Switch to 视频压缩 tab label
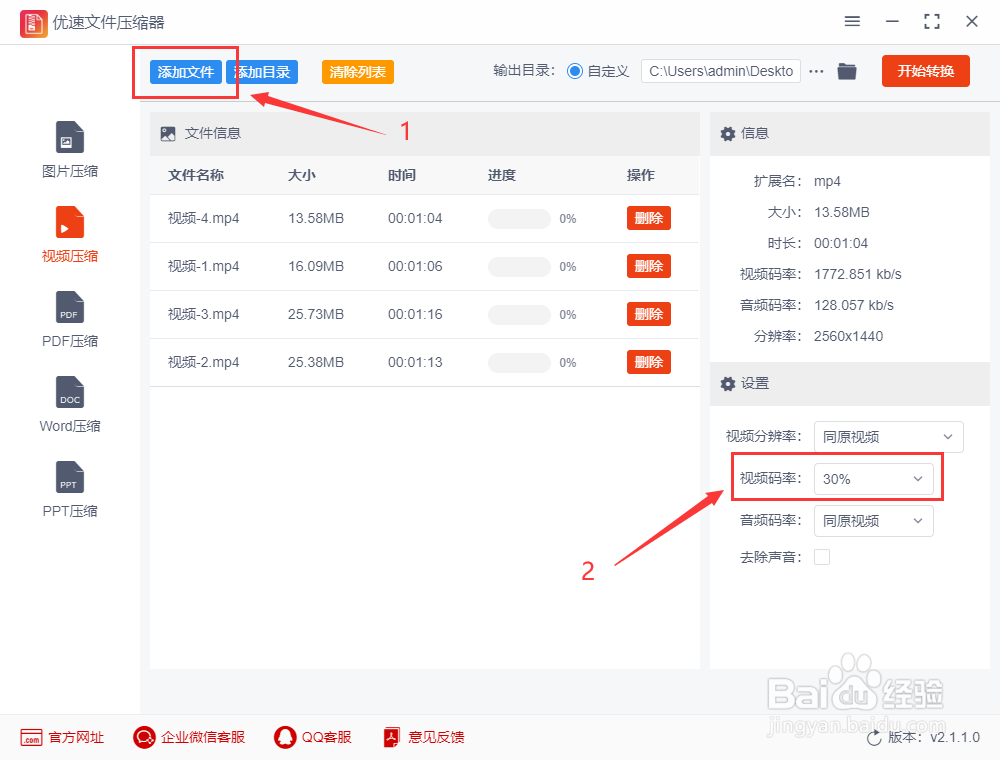The image size is (1000, 760). coord(70,256)
